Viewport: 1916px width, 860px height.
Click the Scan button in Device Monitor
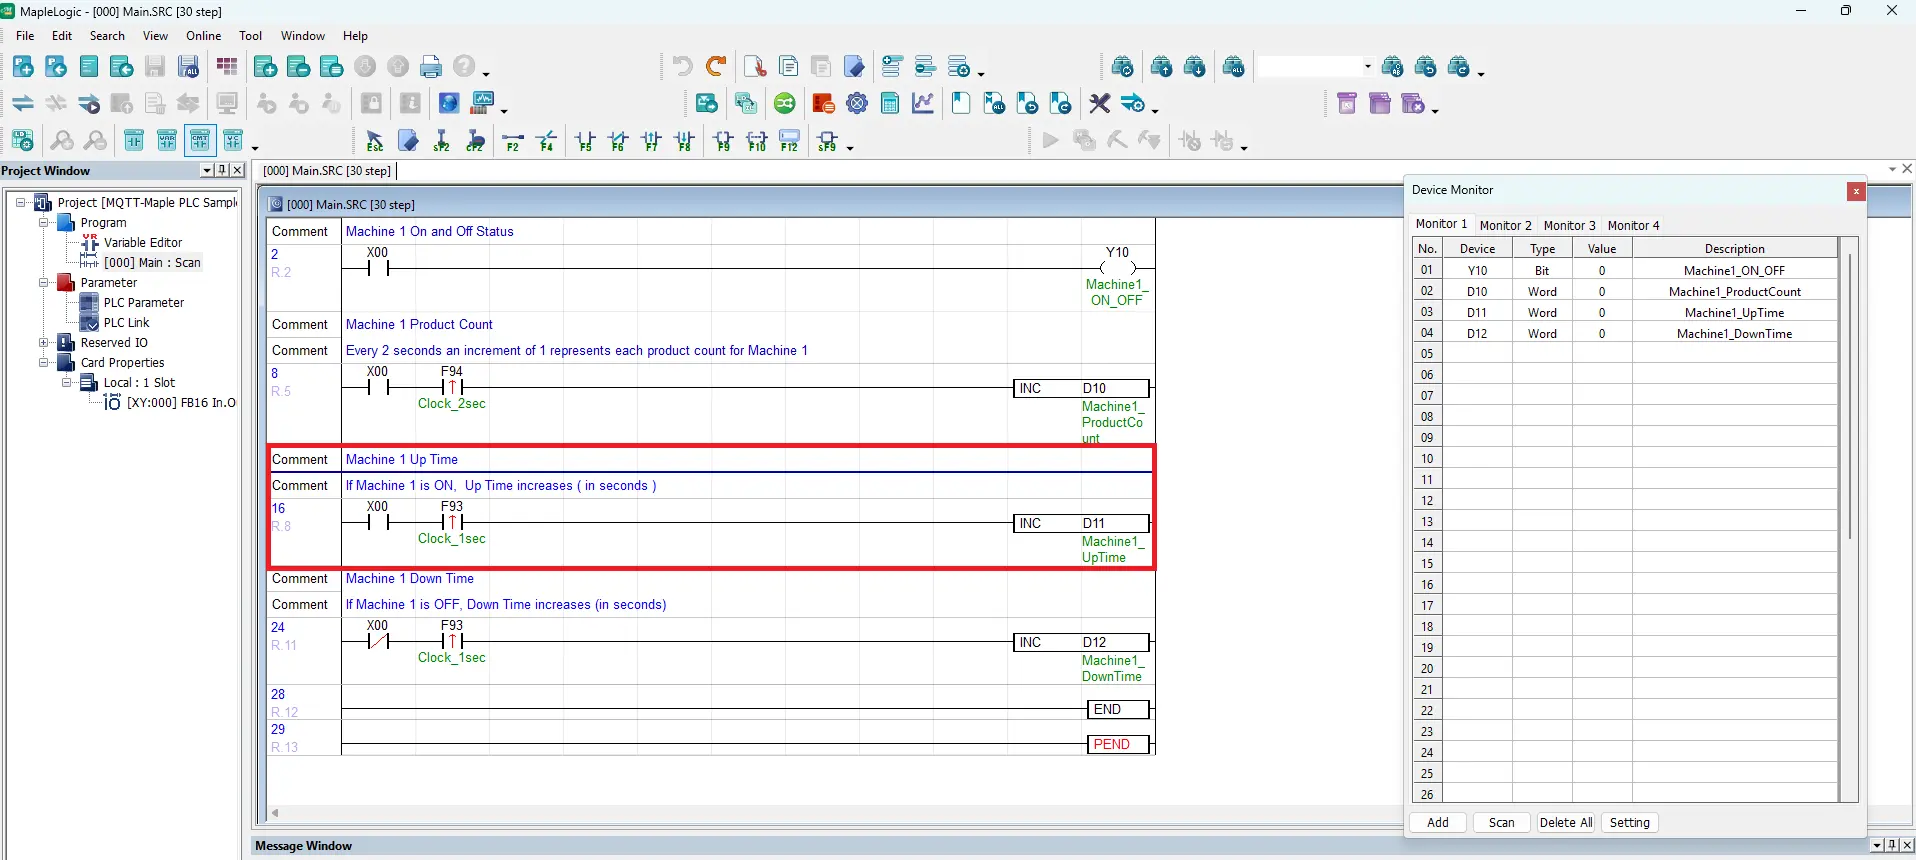click(x=1501, y=823)
